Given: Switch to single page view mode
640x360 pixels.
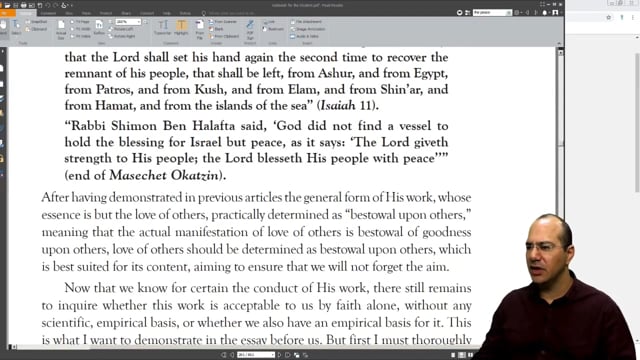Looking at the screenshot, I should [453, 355].
